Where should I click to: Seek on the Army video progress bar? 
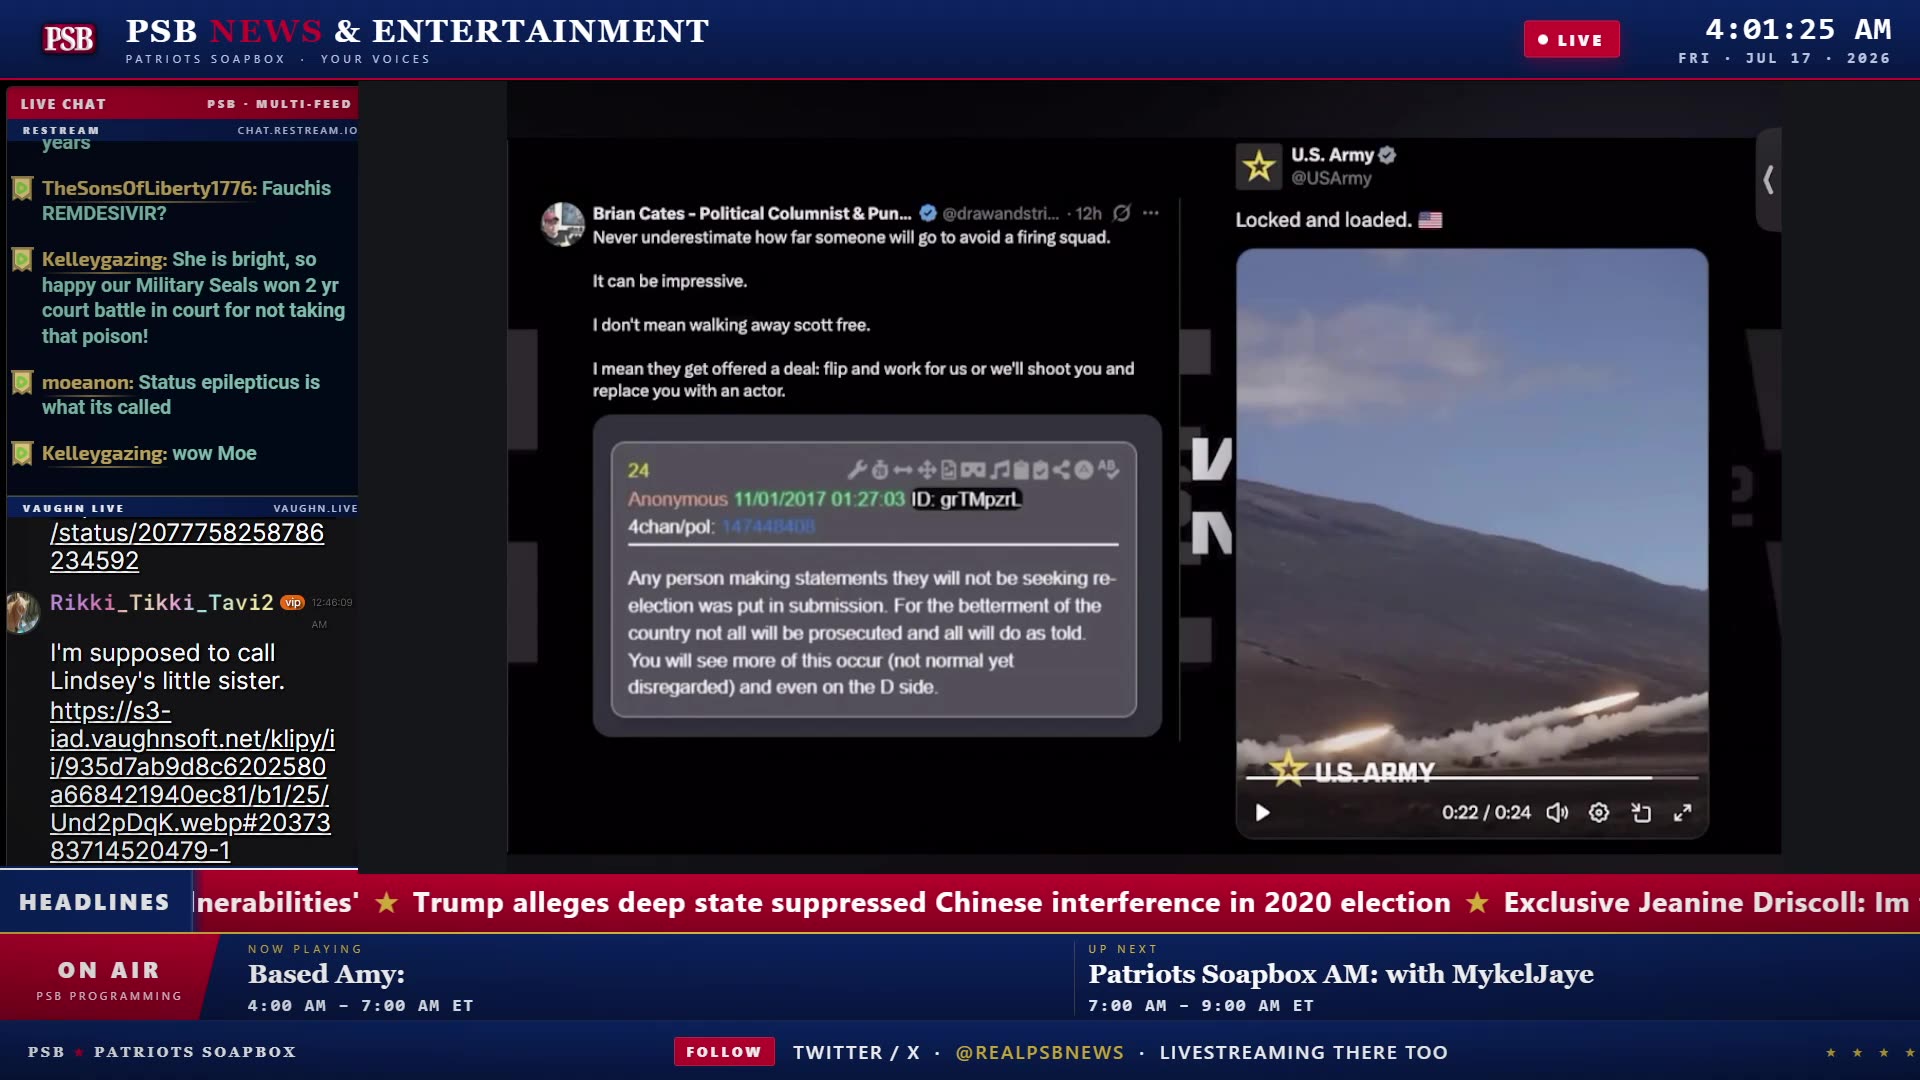(1471, 777)
